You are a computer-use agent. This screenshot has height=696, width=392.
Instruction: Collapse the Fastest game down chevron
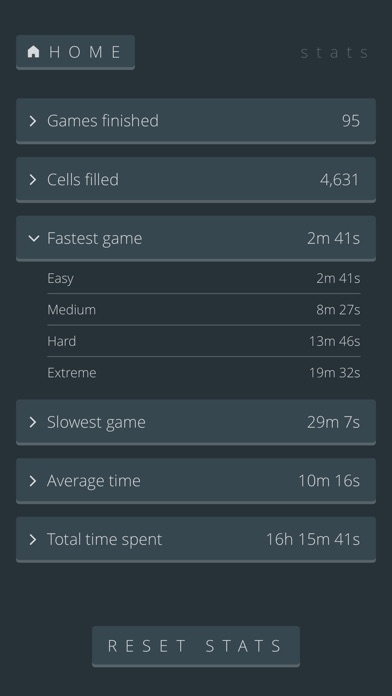(33, 238)
